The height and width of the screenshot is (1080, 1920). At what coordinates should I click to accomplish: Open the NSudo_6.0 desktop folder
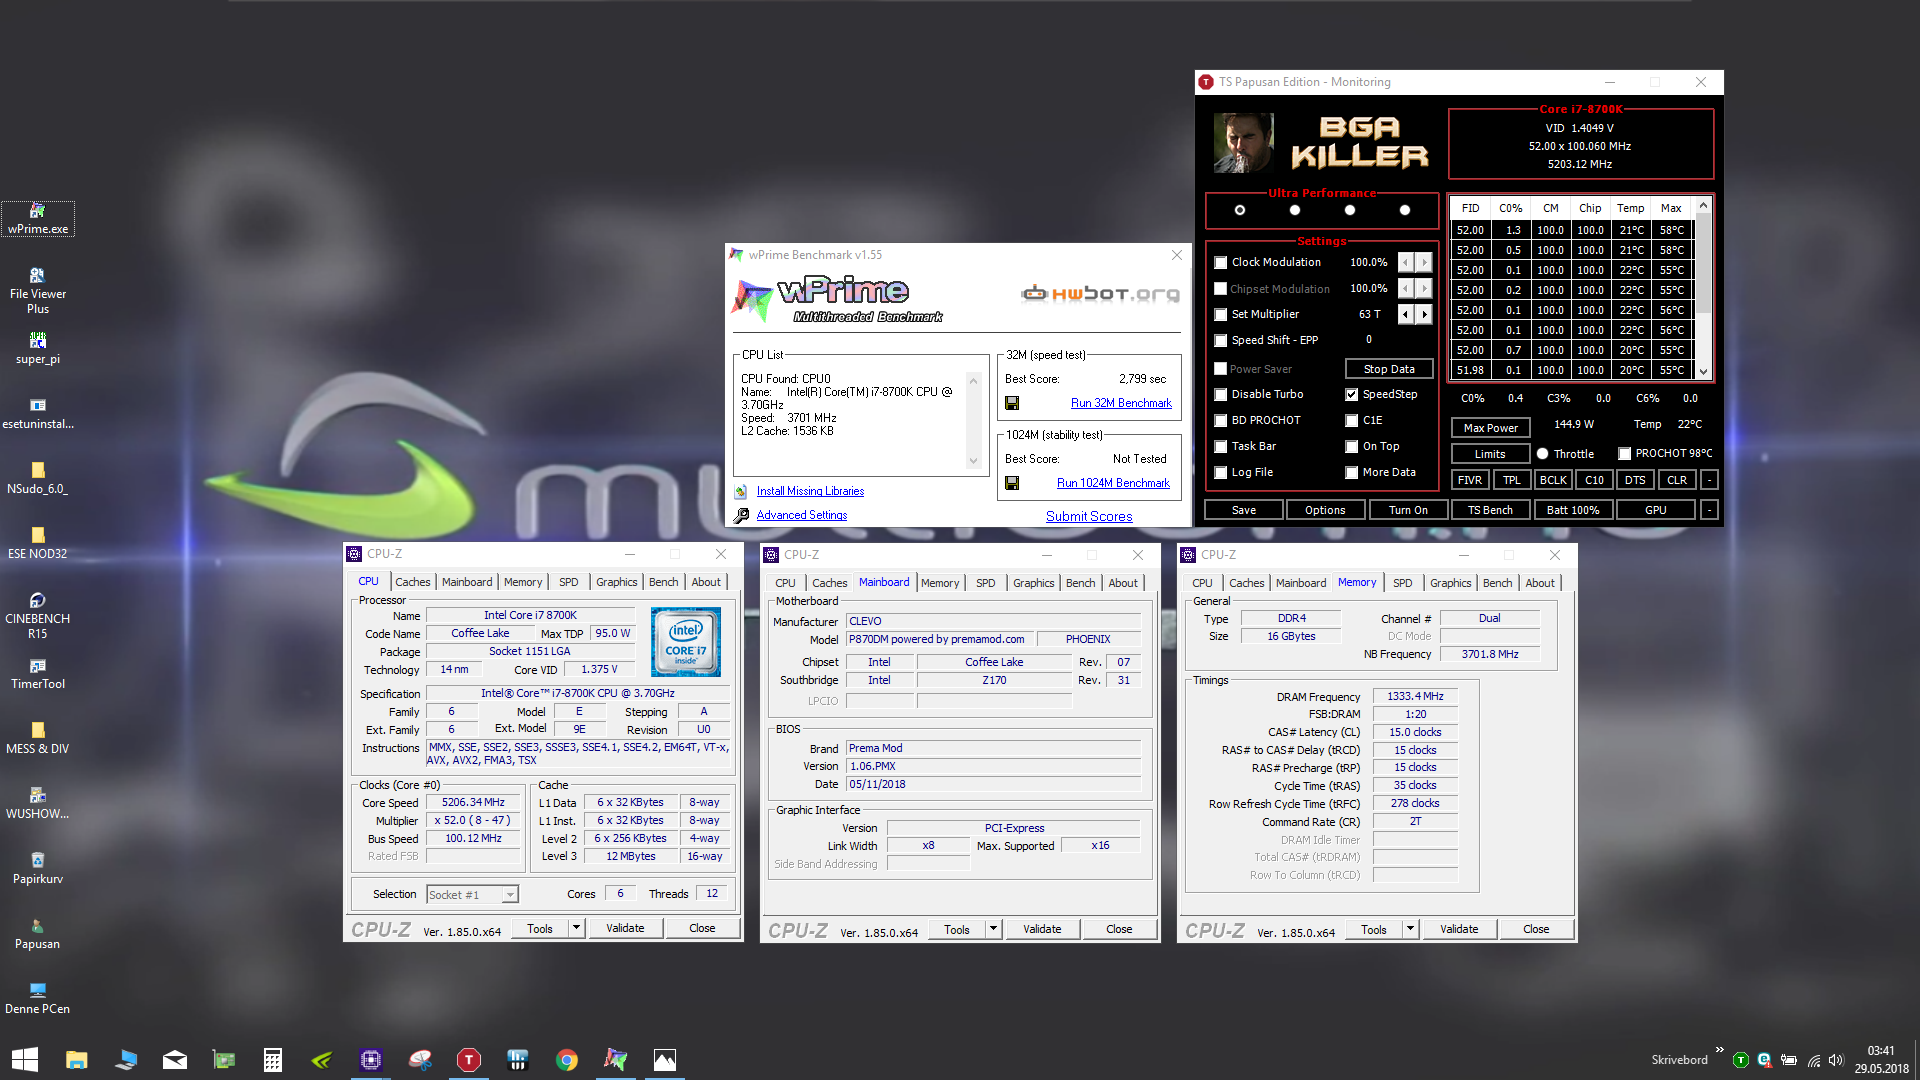coord(38,478)
